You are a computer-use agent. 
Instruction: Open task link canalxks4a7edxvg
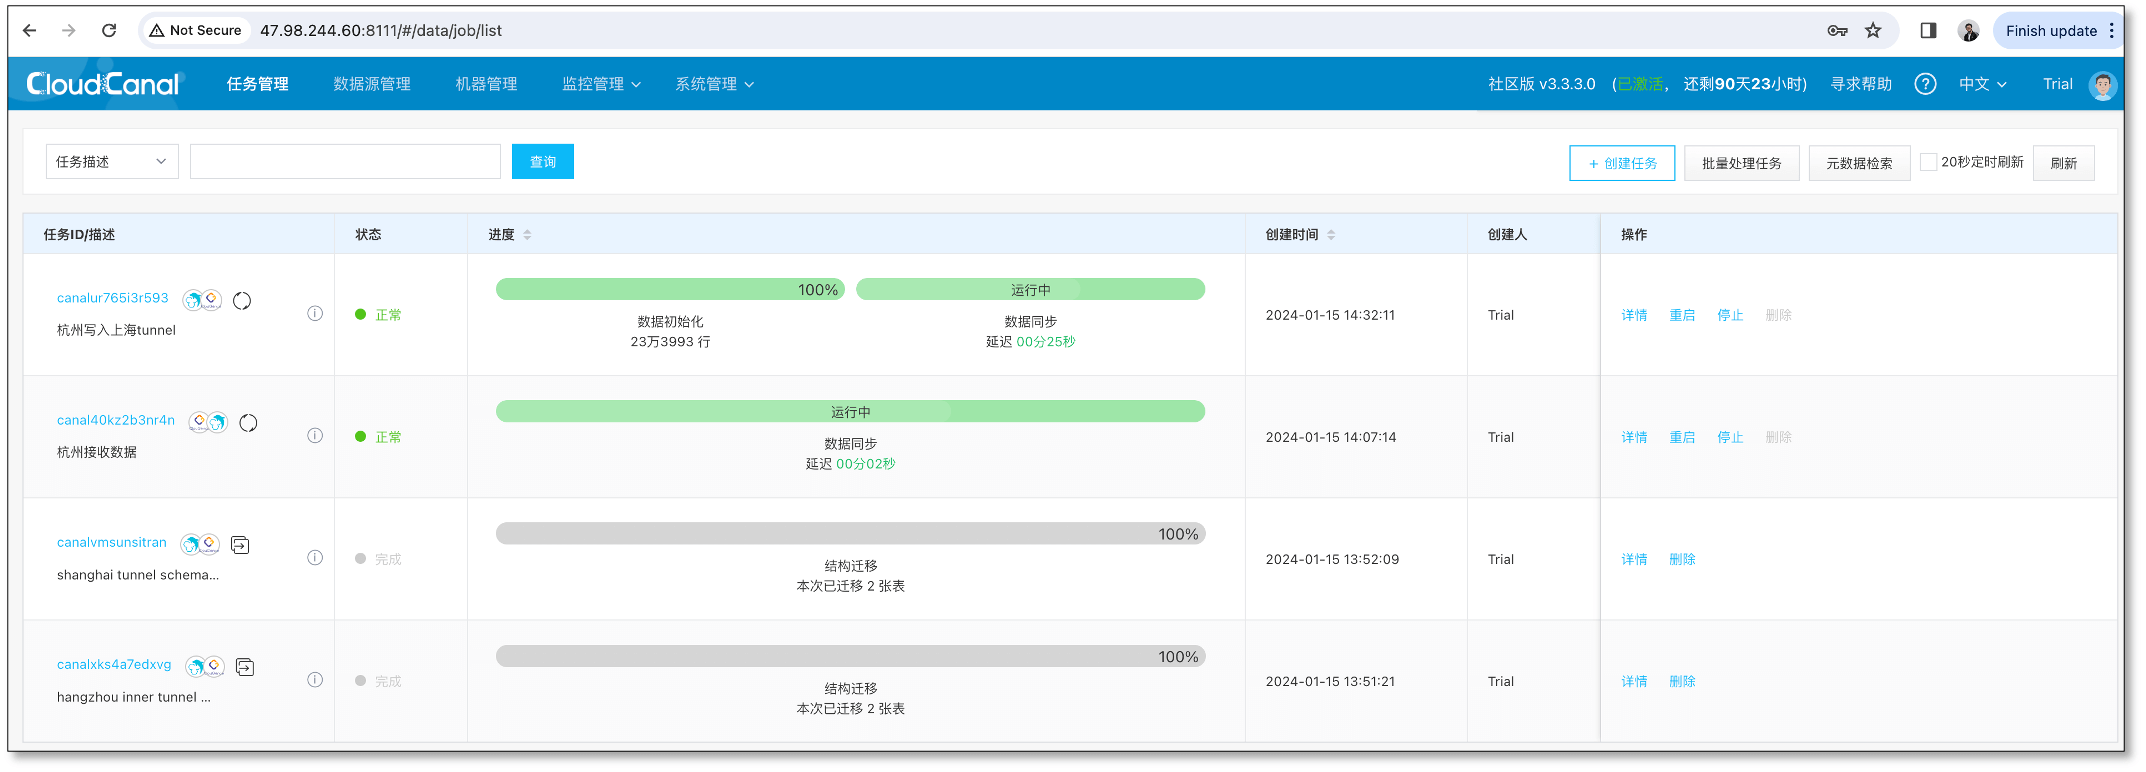coord(114,664)
